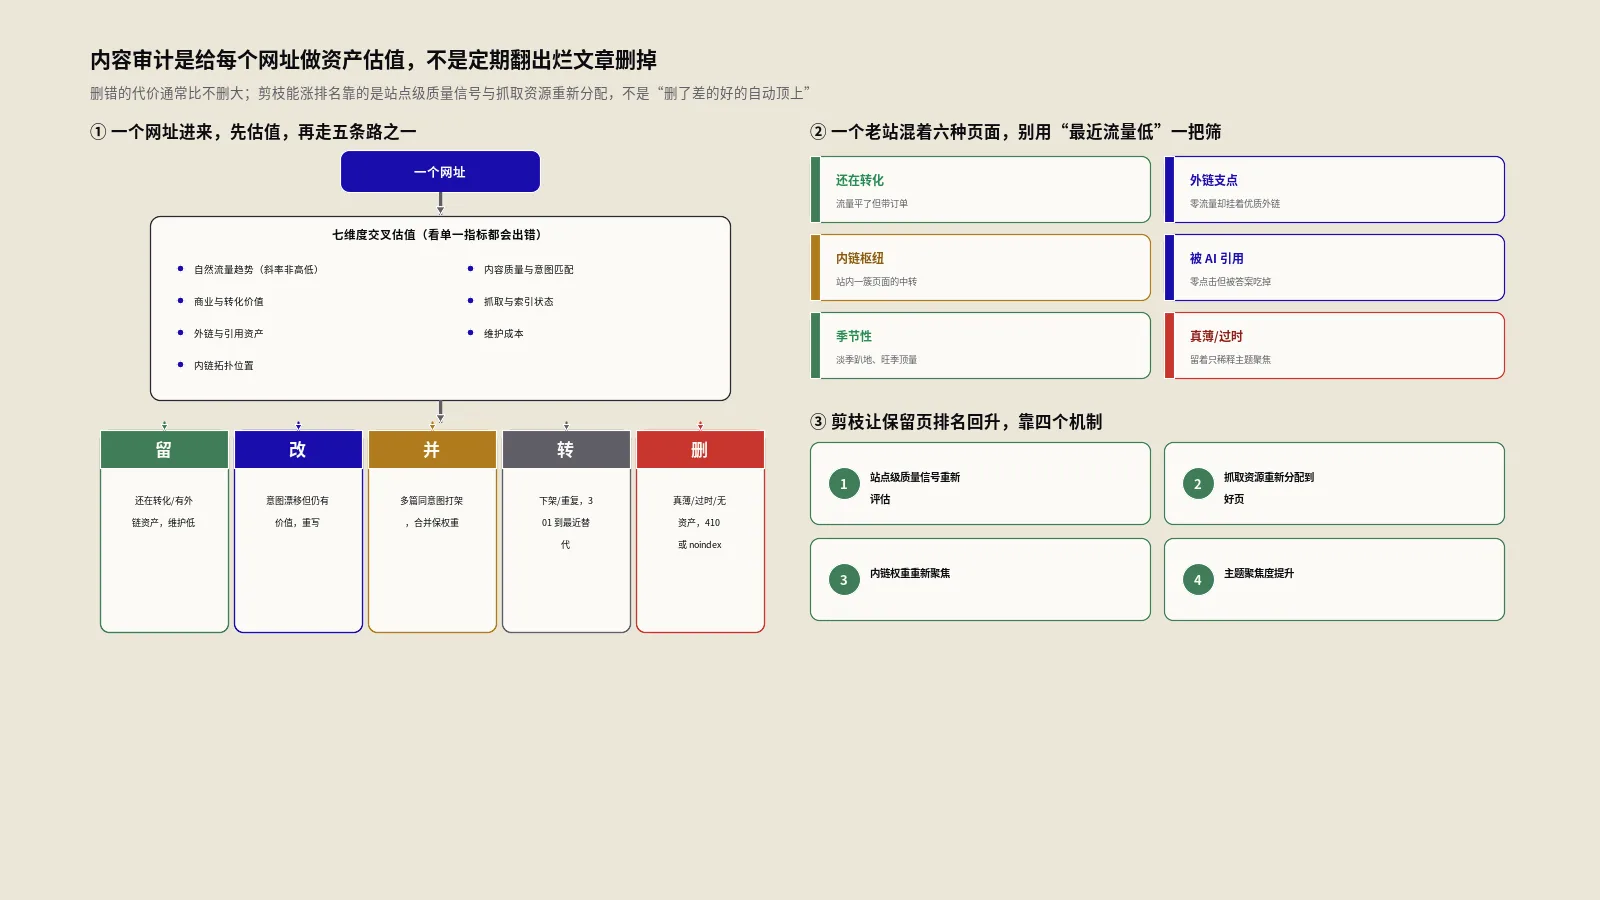Click the red '删' header
The height and width of the screenshot is (900, 1600).
[x=700, y=450]
